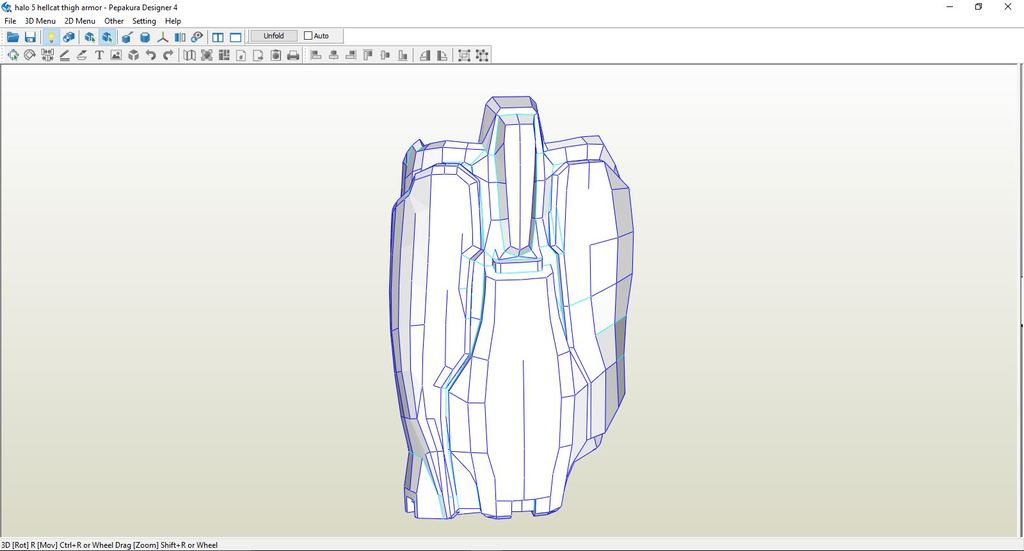Click the dotted selection handles icon

[482, 55]
